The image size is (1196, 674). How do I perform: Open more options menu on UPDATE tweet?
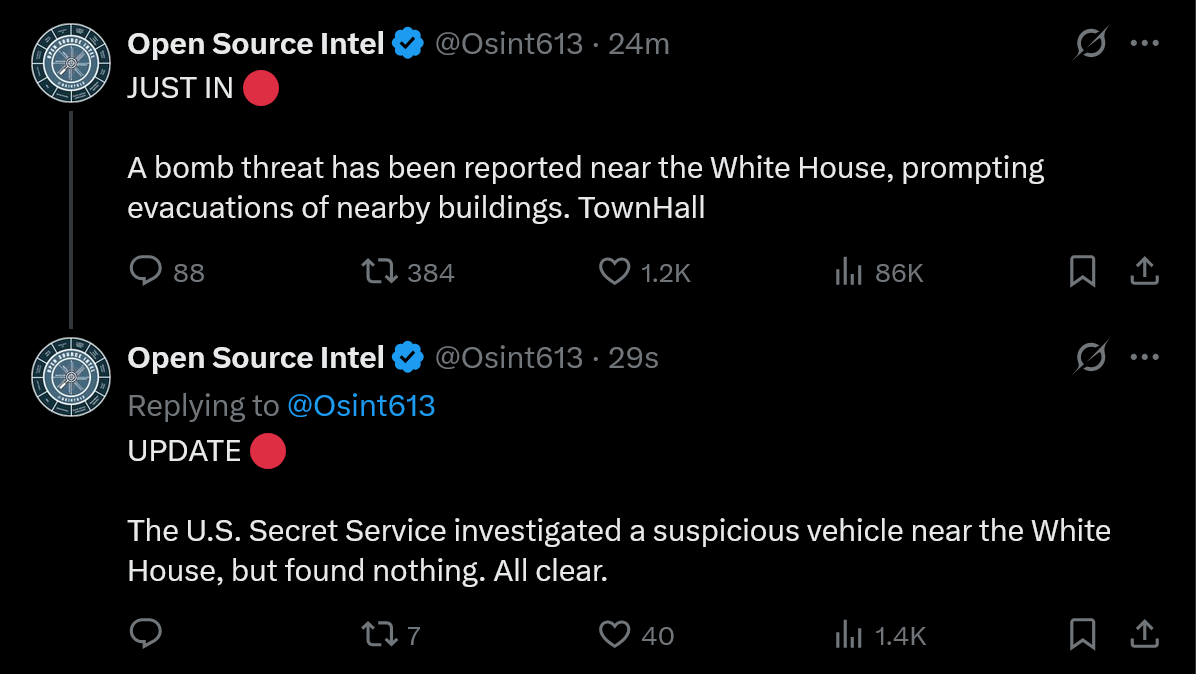click(1144, 357)
